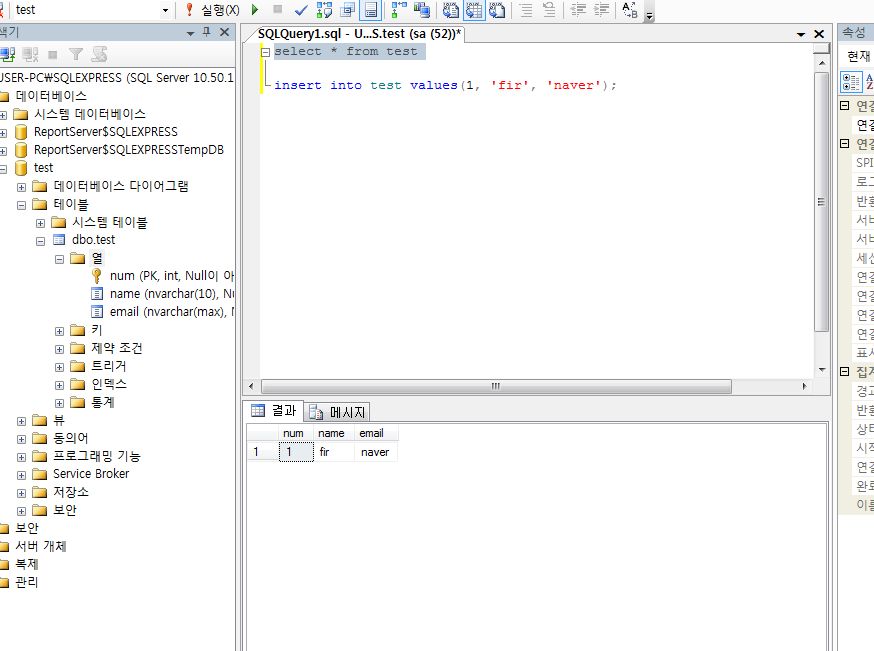
Task: Set results to text icon
Action: 450,10
